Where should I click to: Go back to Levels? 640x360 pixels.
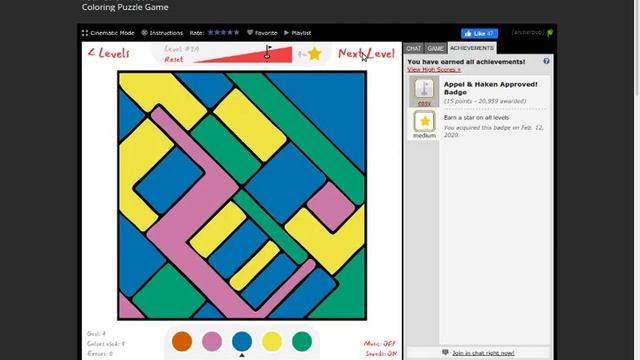point(109,53)
